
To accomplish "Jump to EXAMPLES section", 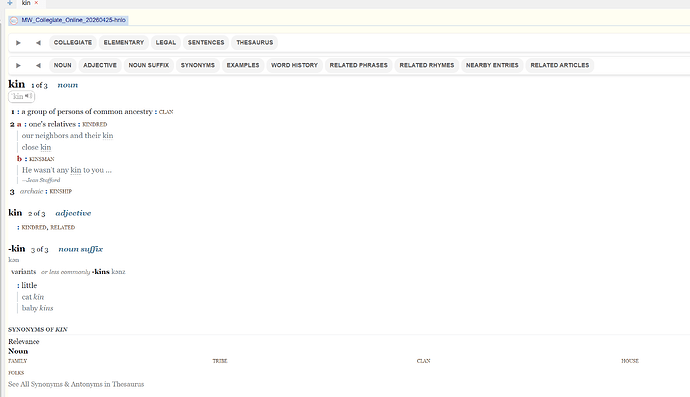I will [x=243, y=65].
